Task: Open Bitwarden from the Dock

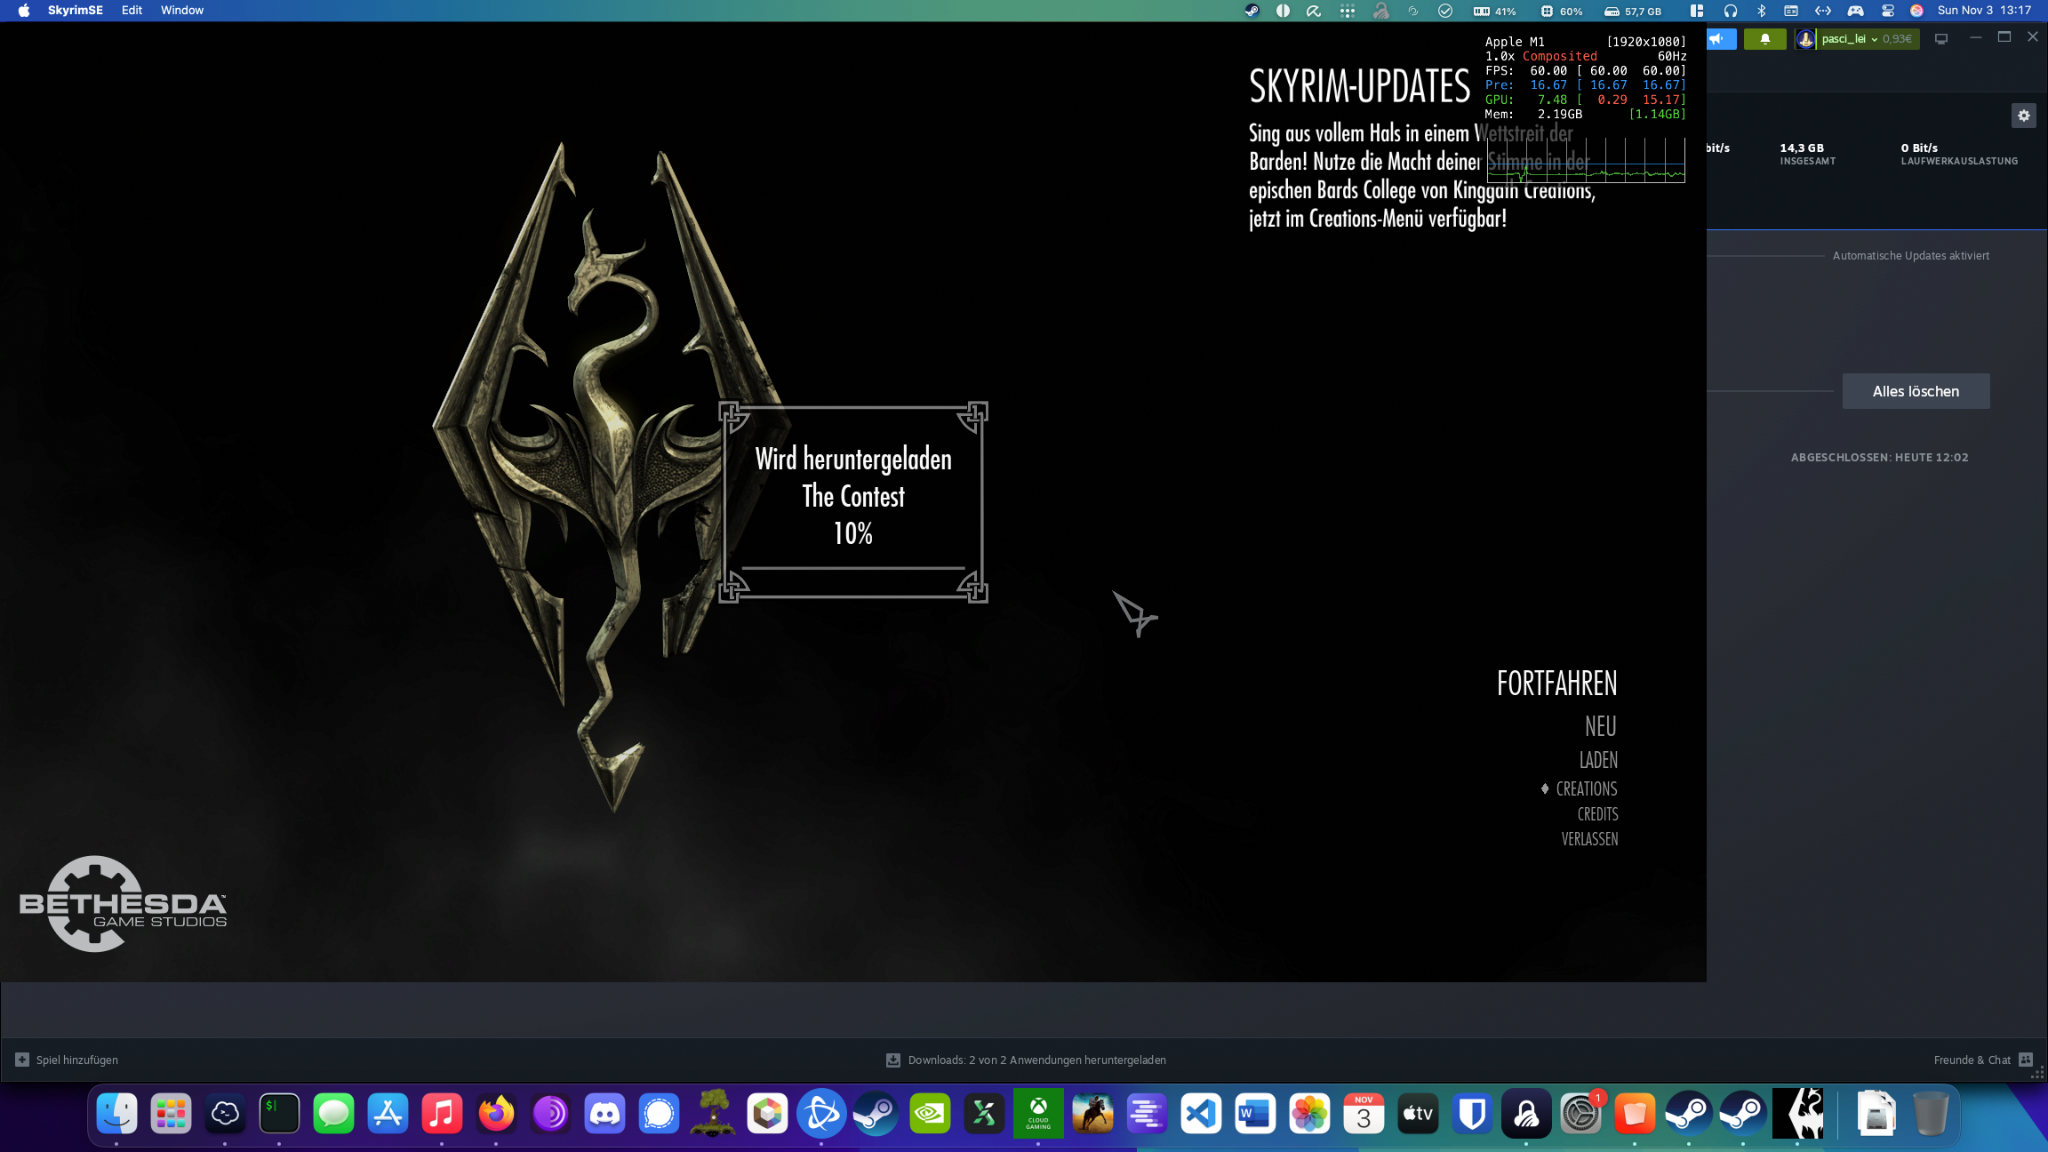Action: tap(1472, 1113)
